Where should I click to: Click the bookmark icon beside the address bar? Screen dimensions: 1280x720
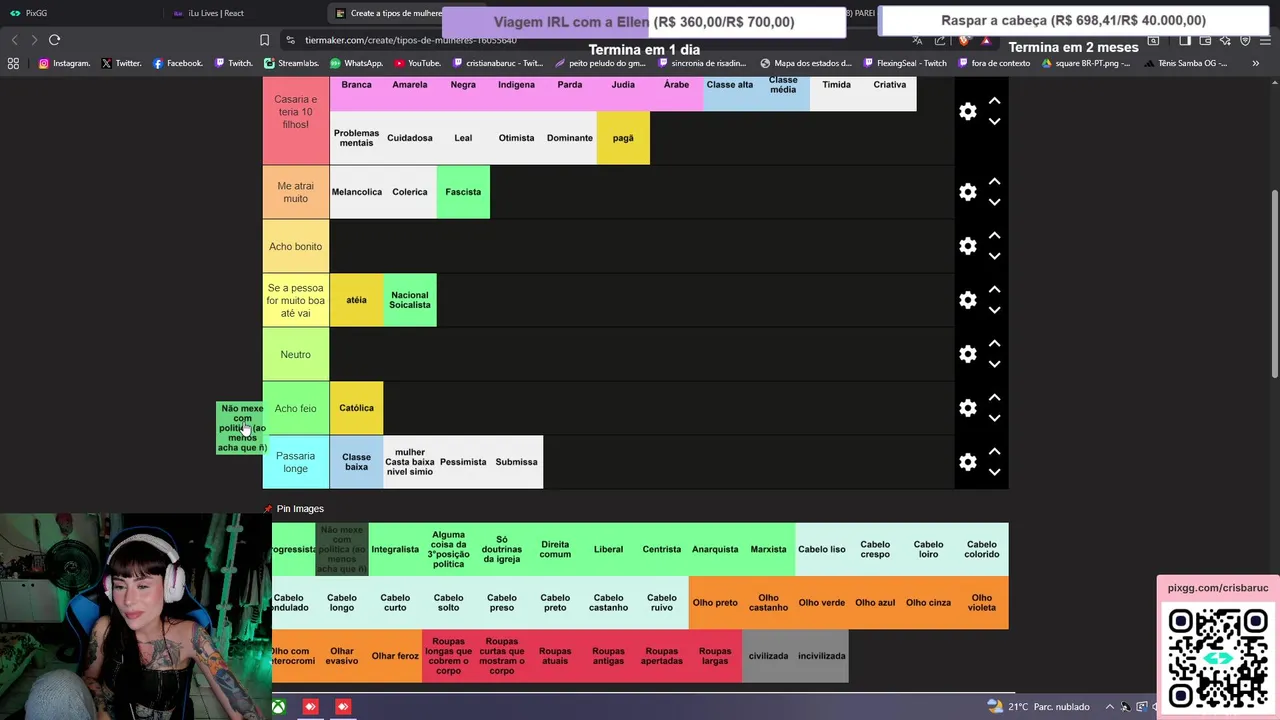tap(264, 40)
